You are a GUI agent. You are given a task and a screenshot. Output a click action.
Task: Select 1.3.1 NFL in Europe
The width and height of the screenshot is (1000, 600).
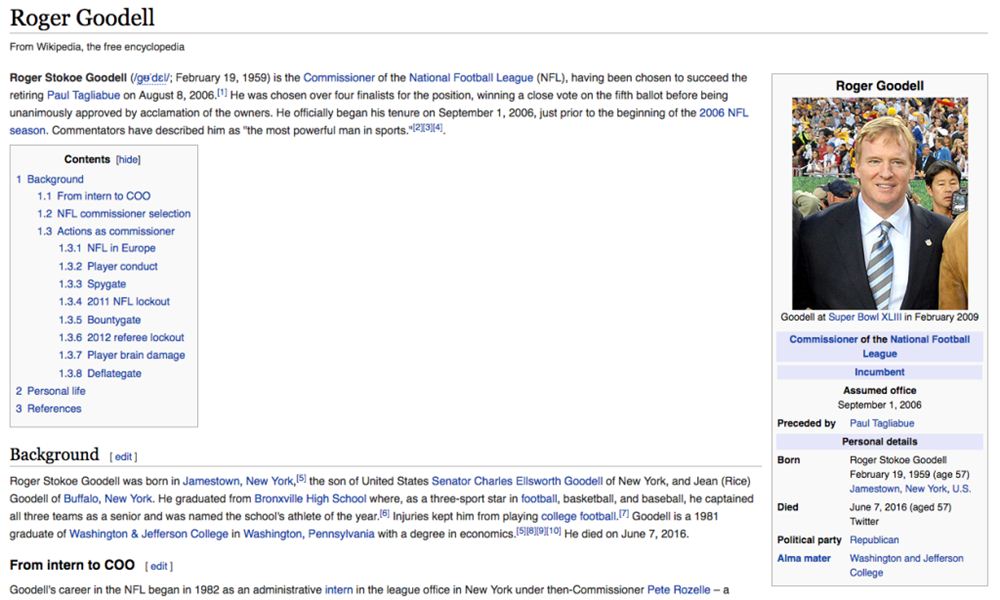coord(107,248)
